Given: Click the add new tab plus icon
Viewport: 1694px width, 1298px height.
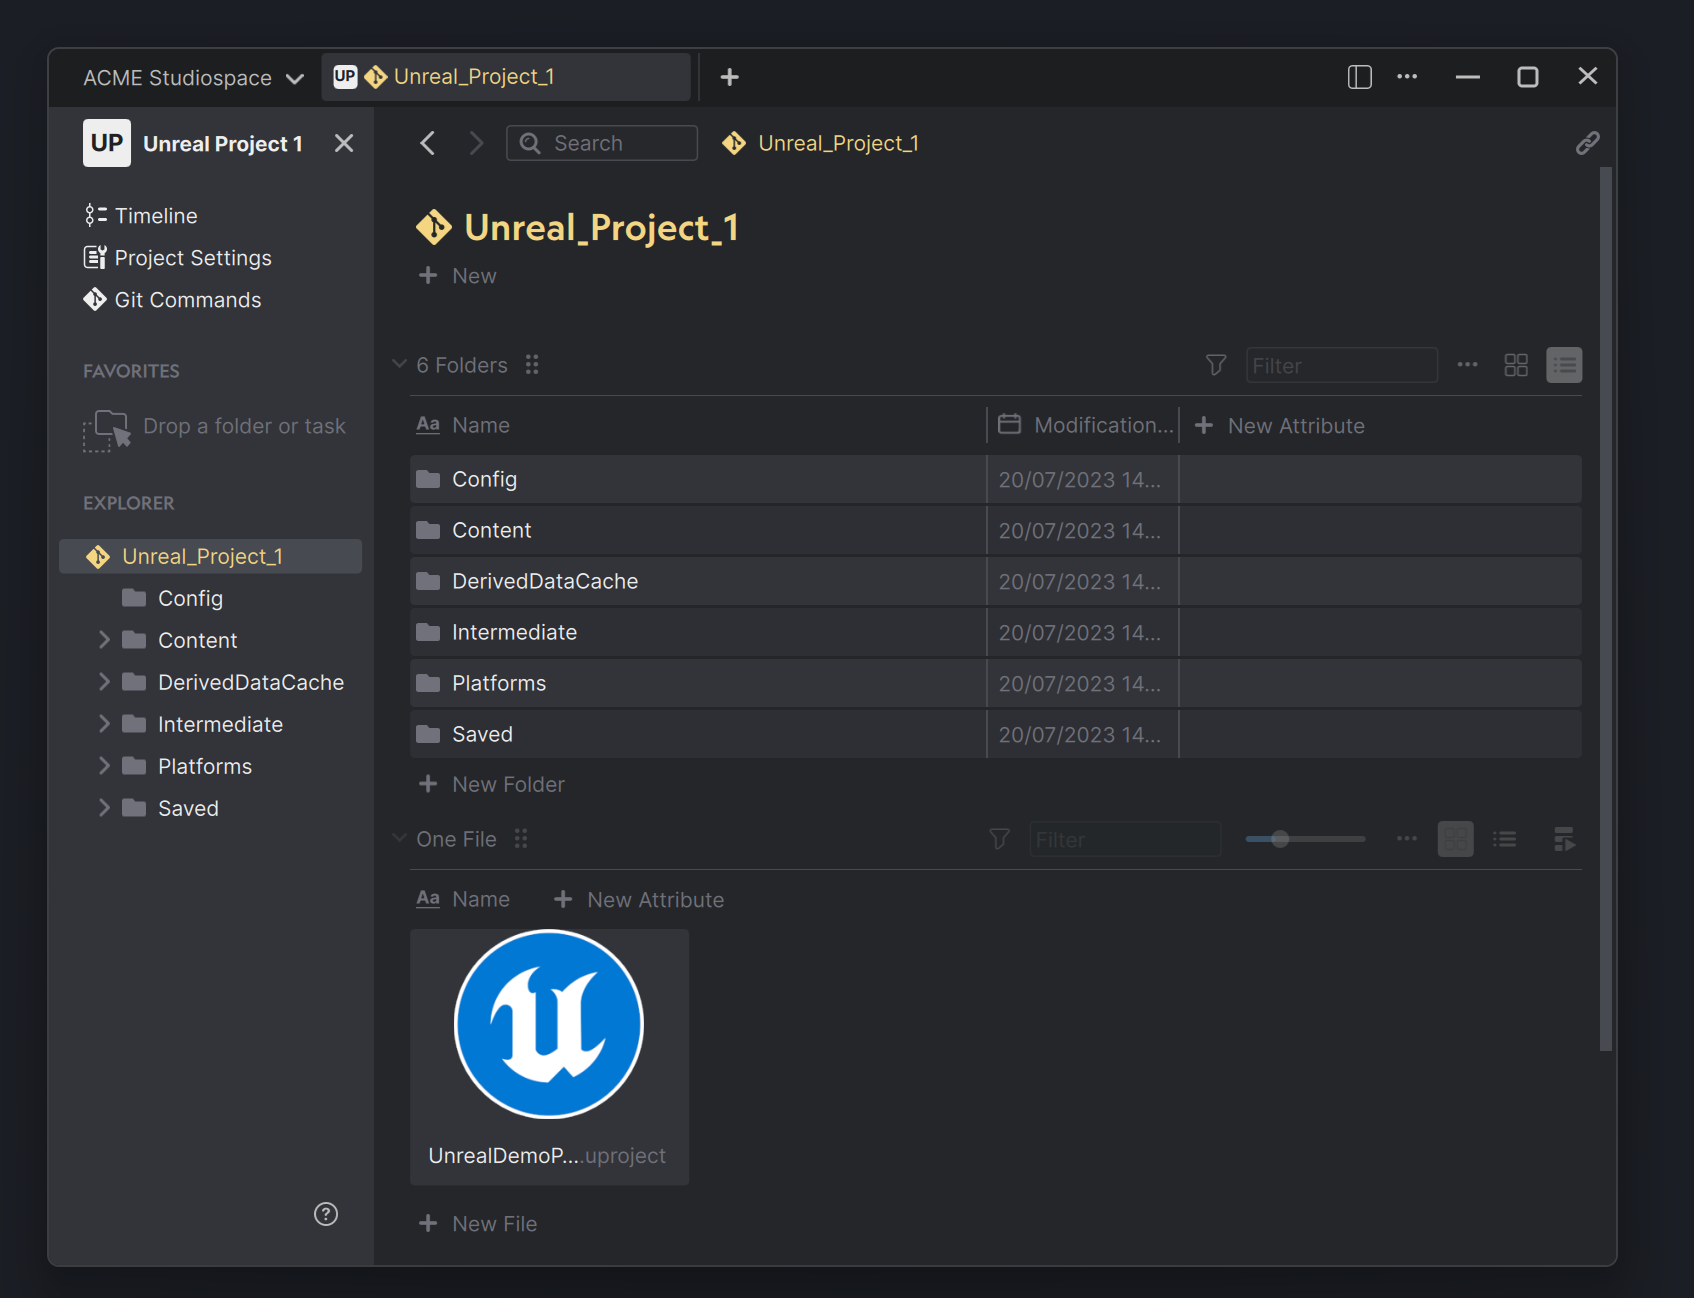Looking at the screenshot, I should [x=730, y=77].
